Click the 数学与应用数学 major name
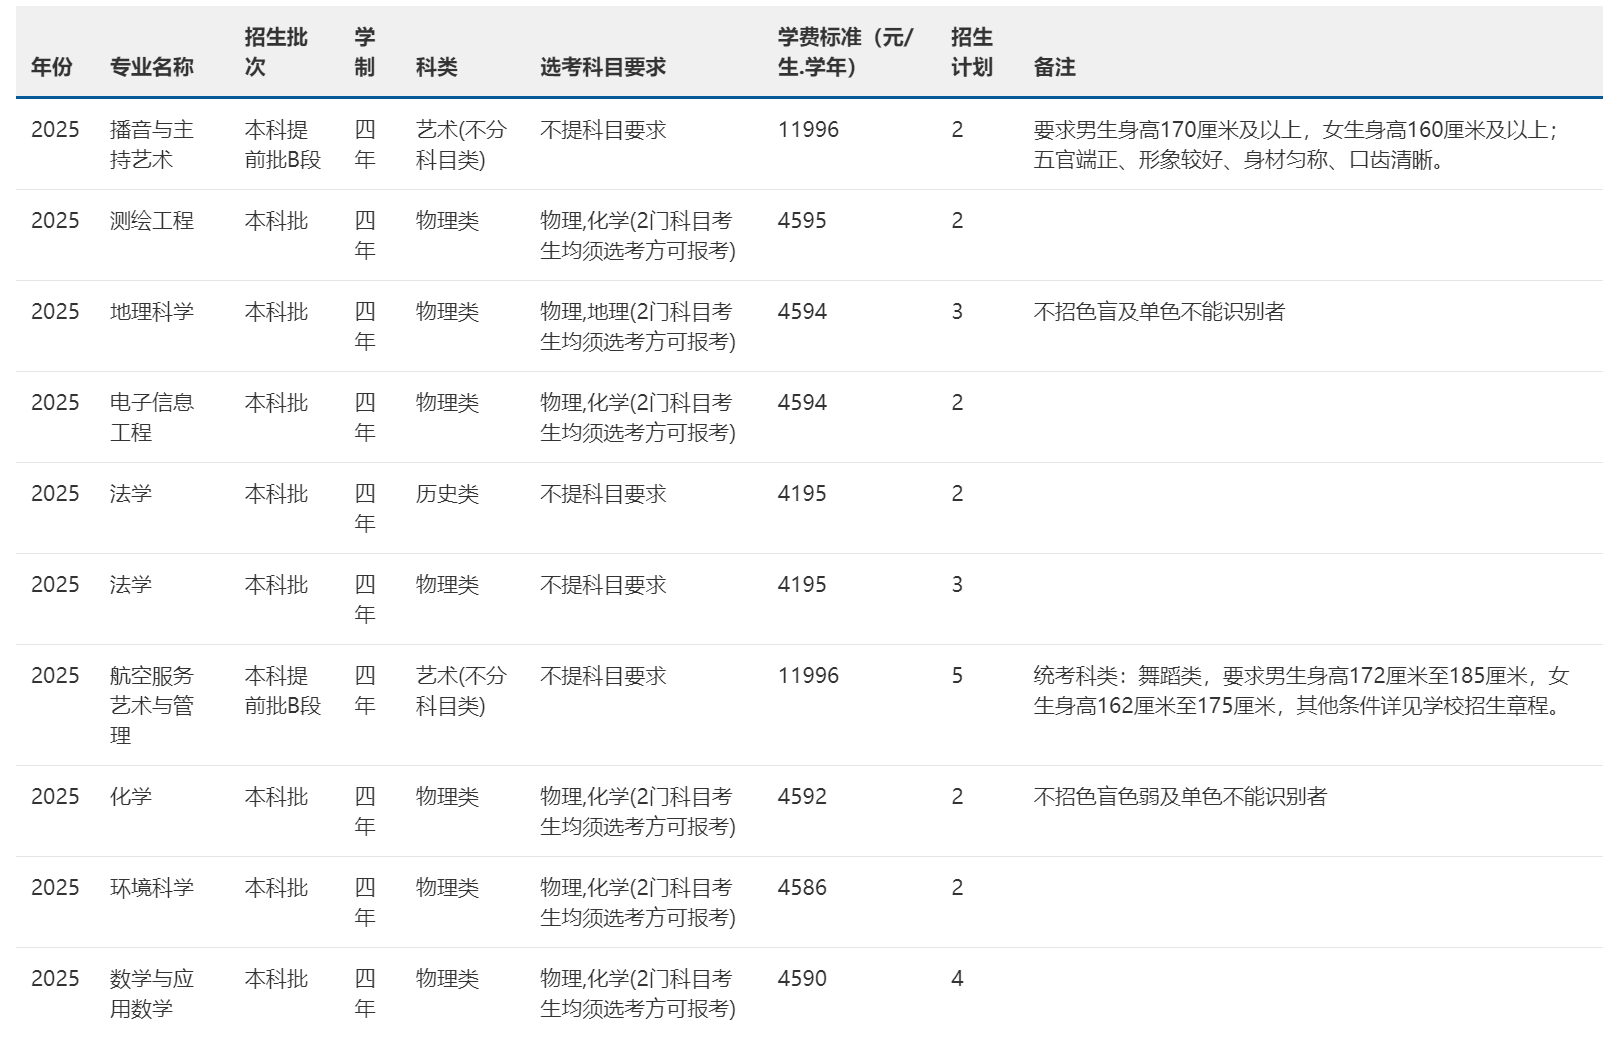This screenshot has width=1603, height=1039. coord(151,993)
